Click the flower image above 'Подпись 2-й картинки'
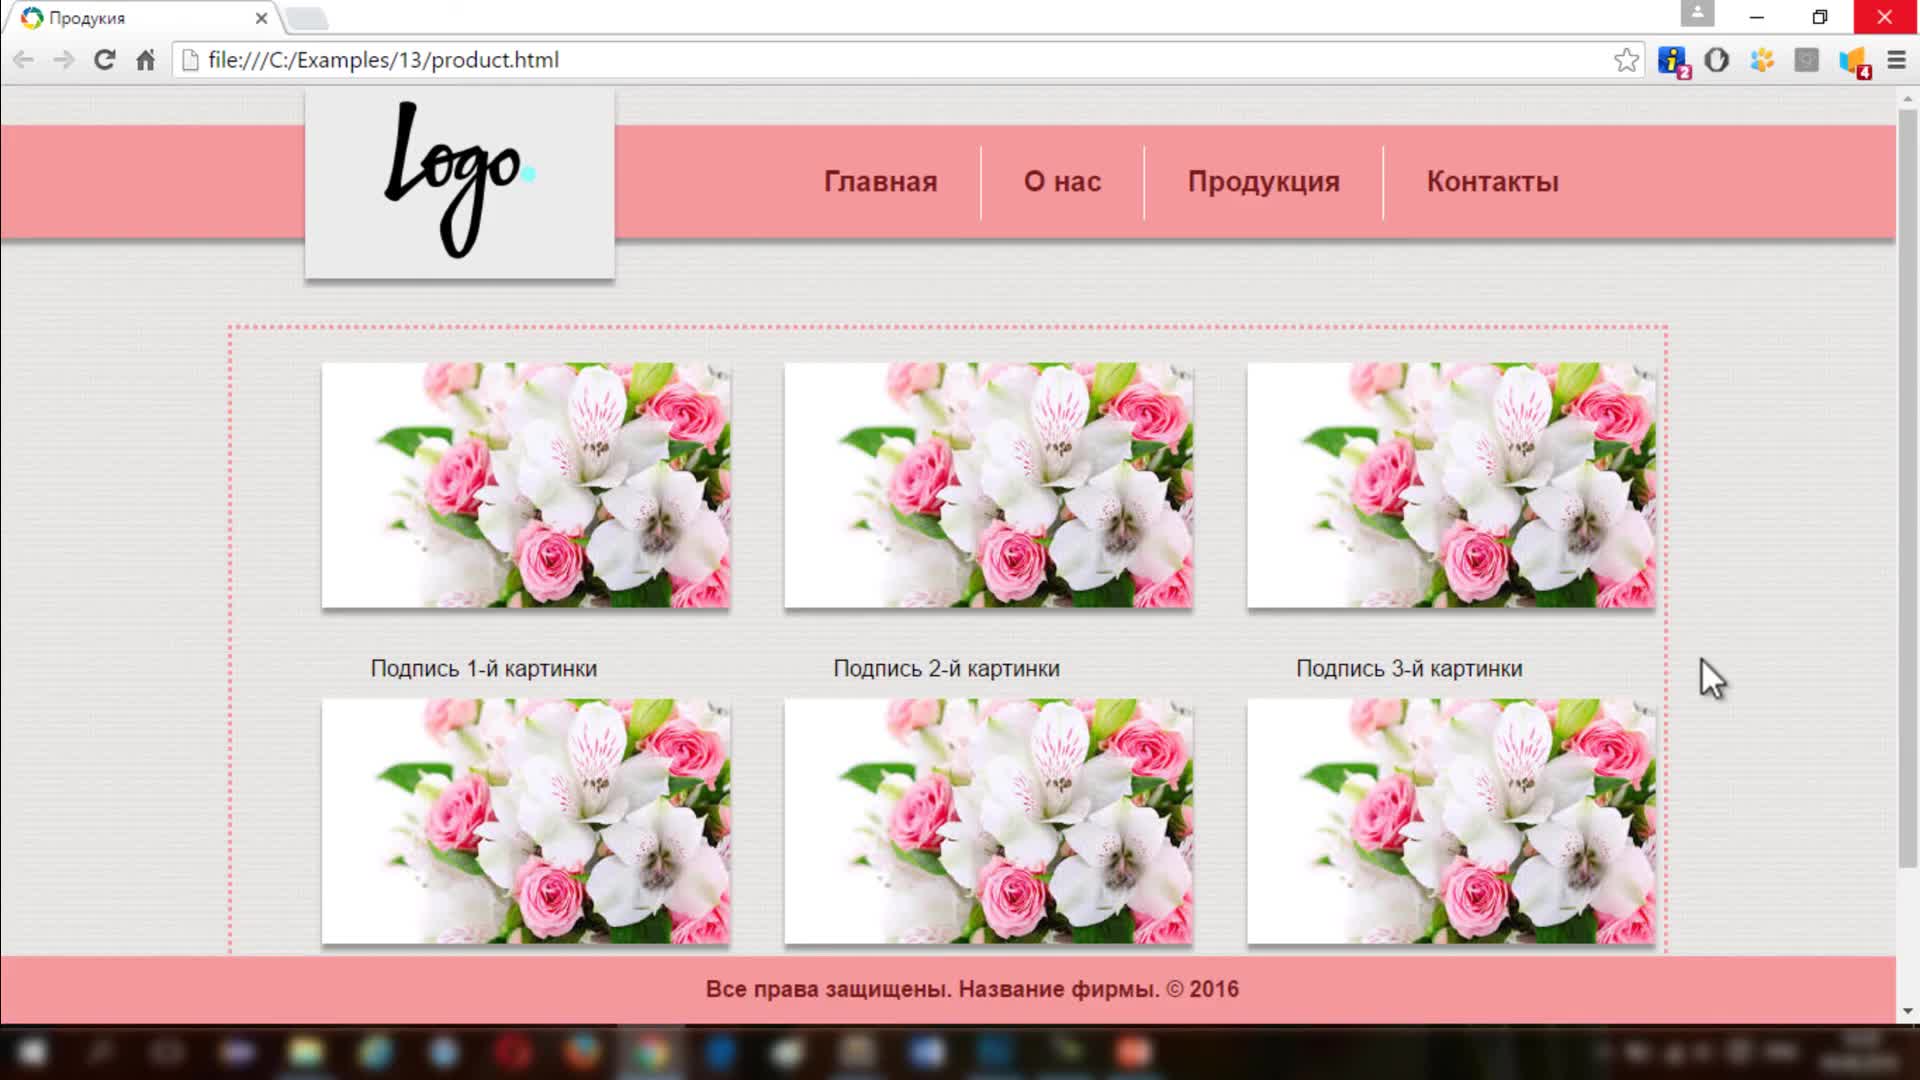Image resolution: width=1920 pixels, height=1080 pixels. tap(988, 485)
